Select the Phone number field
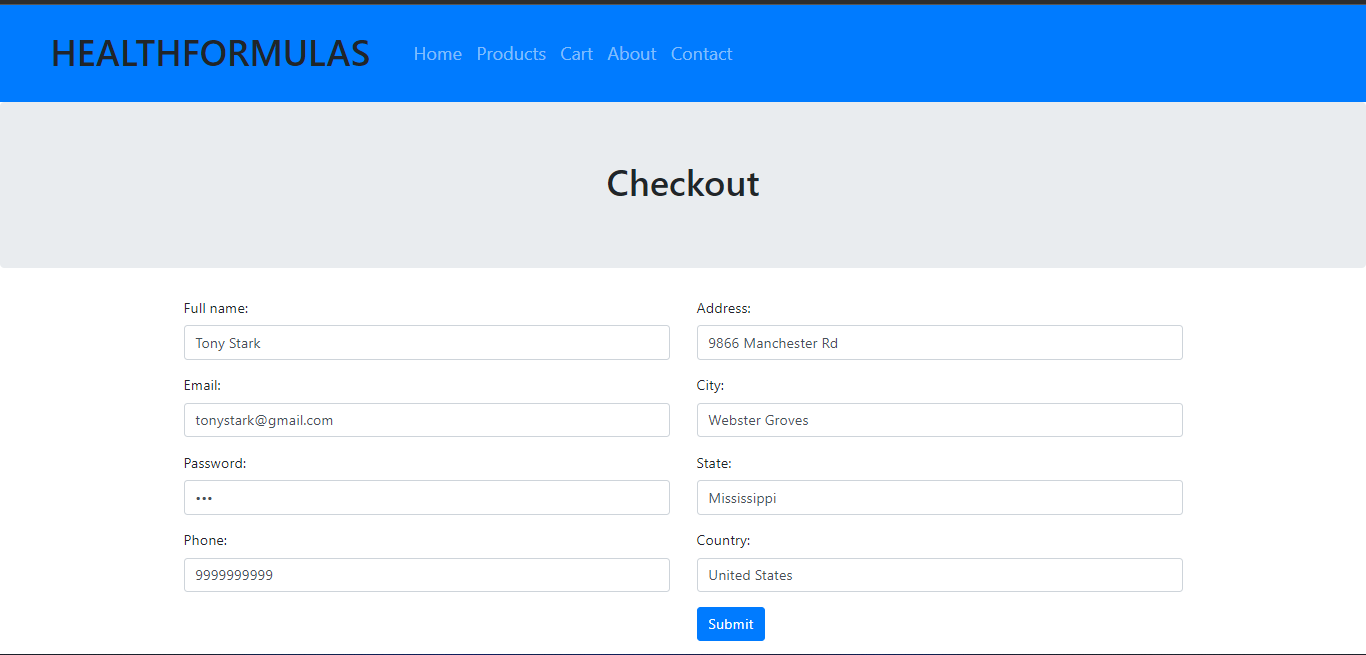 point(426,574)
